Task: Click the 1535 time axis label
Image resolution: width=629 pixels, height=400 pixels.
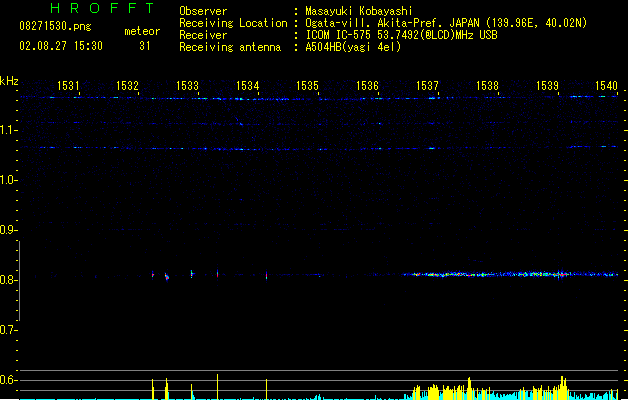Action: 307,85
